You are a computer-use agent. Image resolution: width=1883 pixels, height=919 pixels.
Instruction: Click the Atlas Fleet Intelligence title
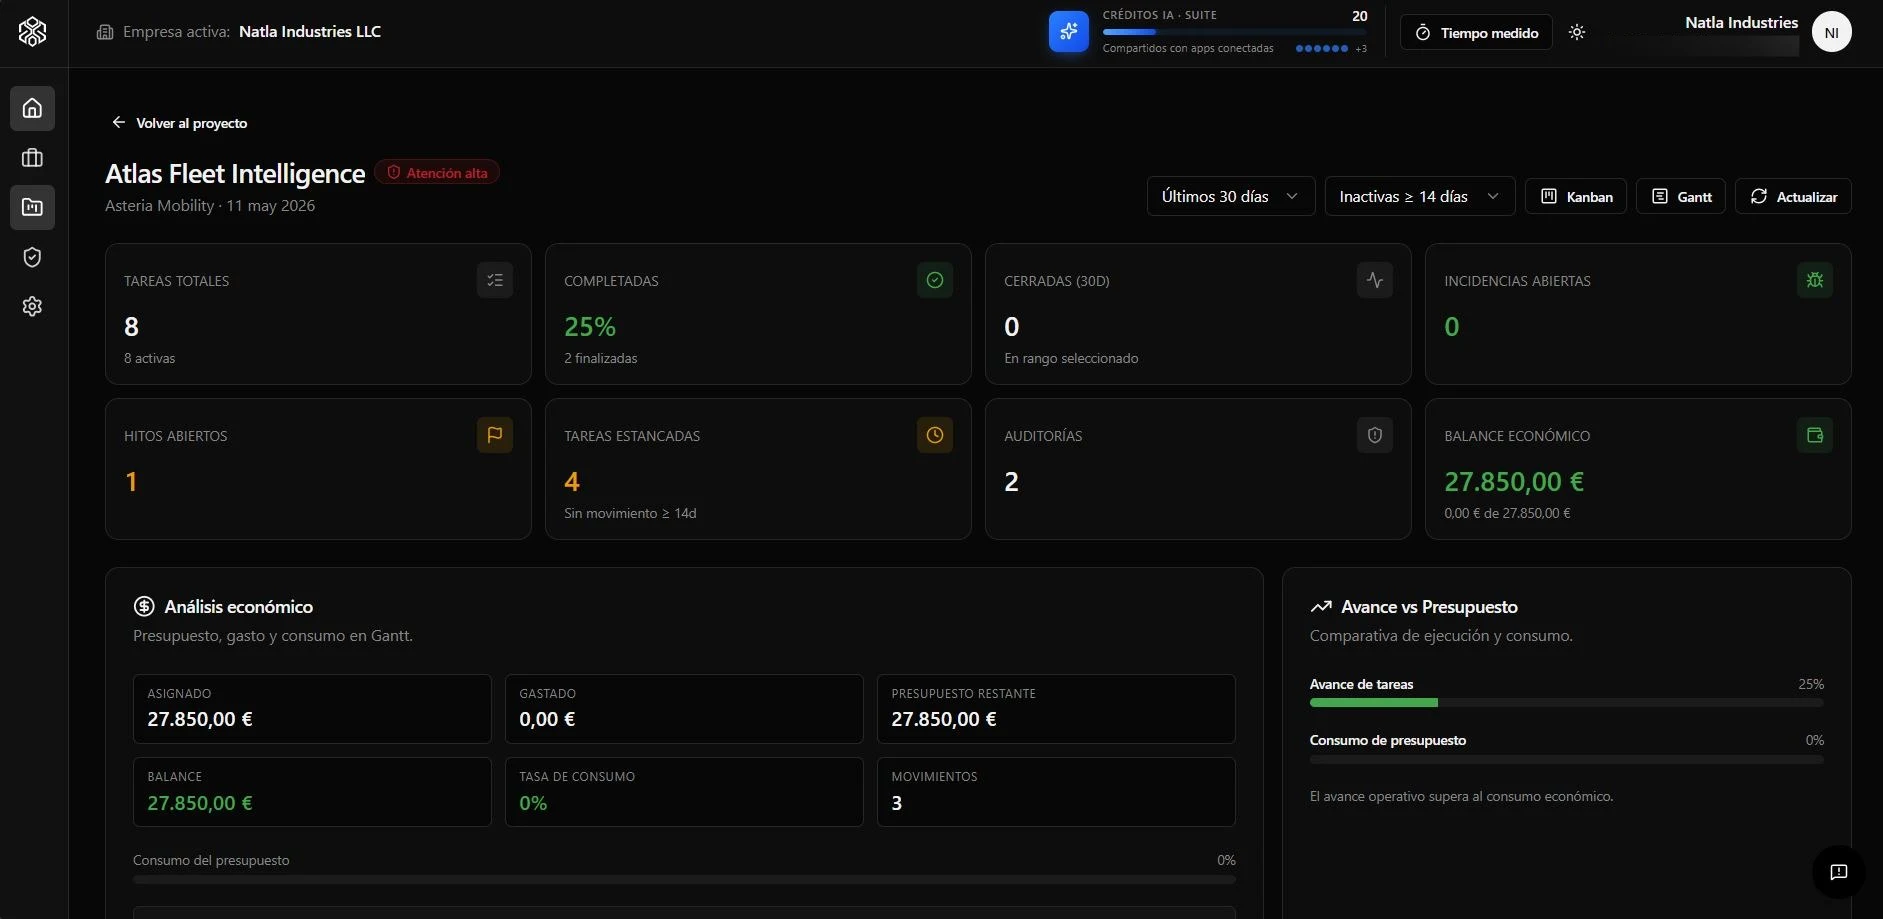(x=235, y=174)
